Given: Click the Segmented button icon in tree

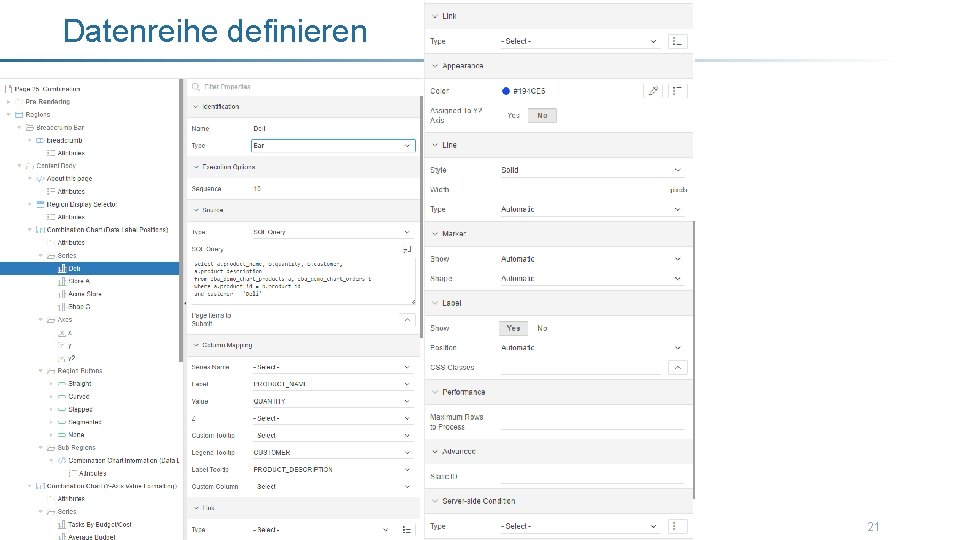Looking at the screenshot, I should 62,422.
